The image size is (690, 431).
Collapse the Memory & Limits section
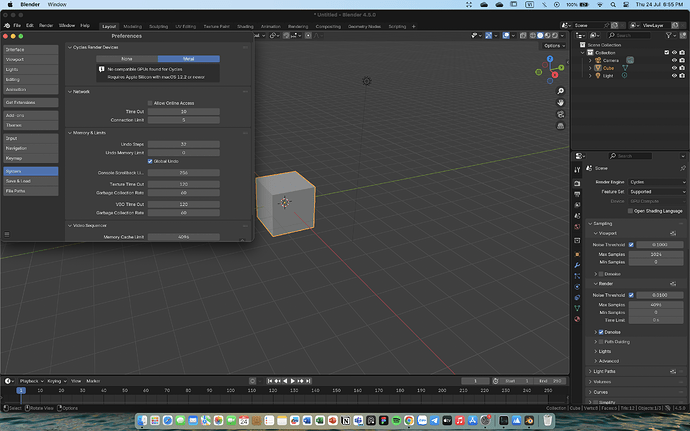[x=70, y=133]
